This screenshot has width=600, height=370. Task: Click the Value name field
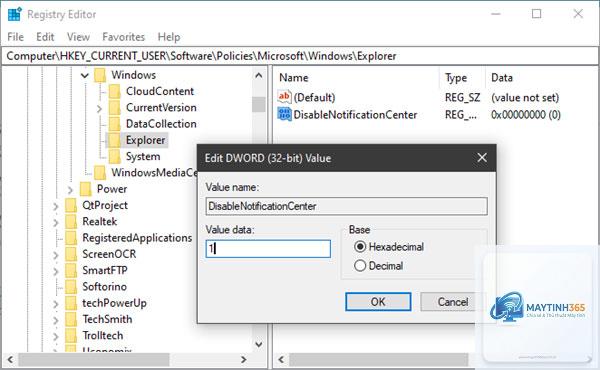coord(346,206)
